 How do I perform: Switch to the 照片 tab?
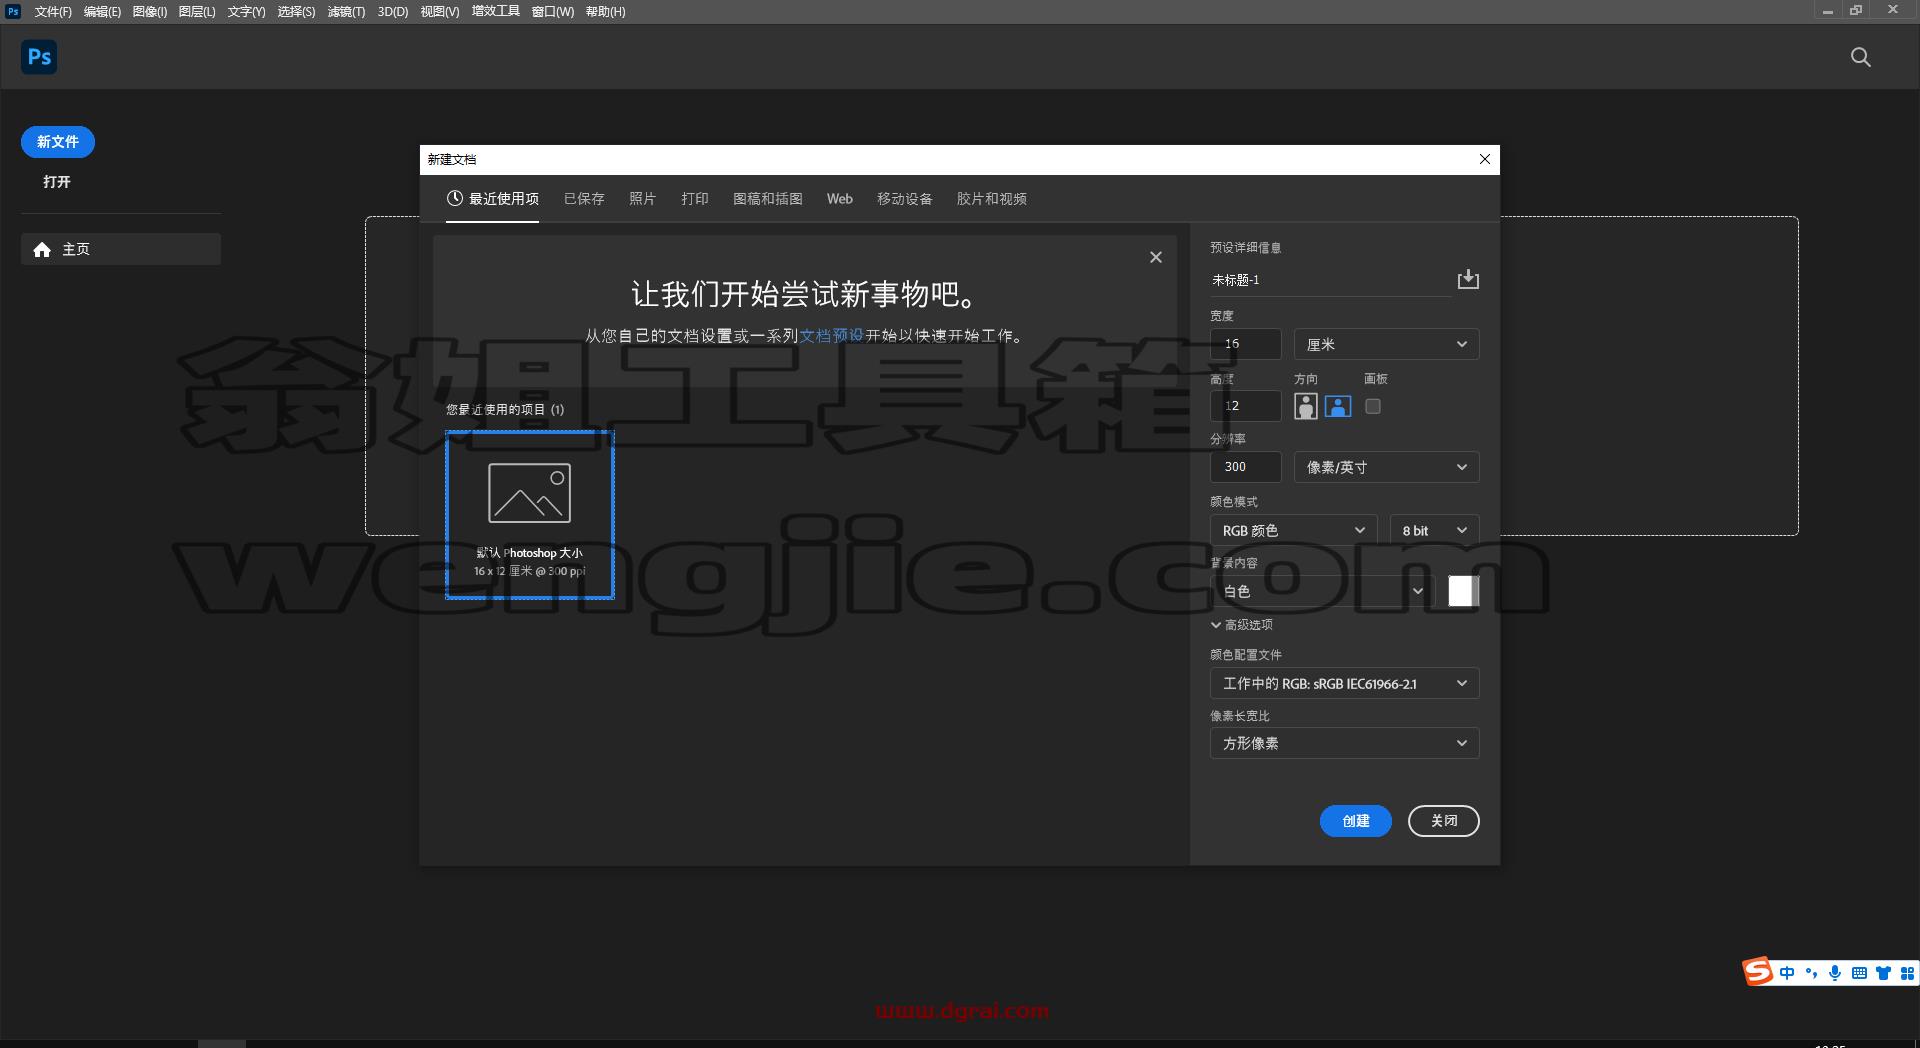pyautogui.click(x=642, y=199)
